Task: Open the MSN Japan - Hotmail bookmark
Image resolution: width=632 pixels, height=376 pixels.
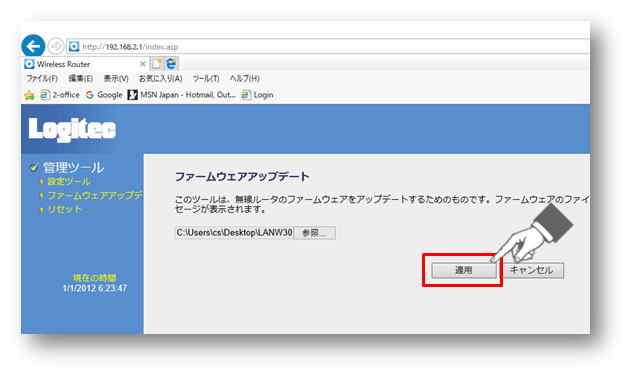Action: click(x=181, y=95)
